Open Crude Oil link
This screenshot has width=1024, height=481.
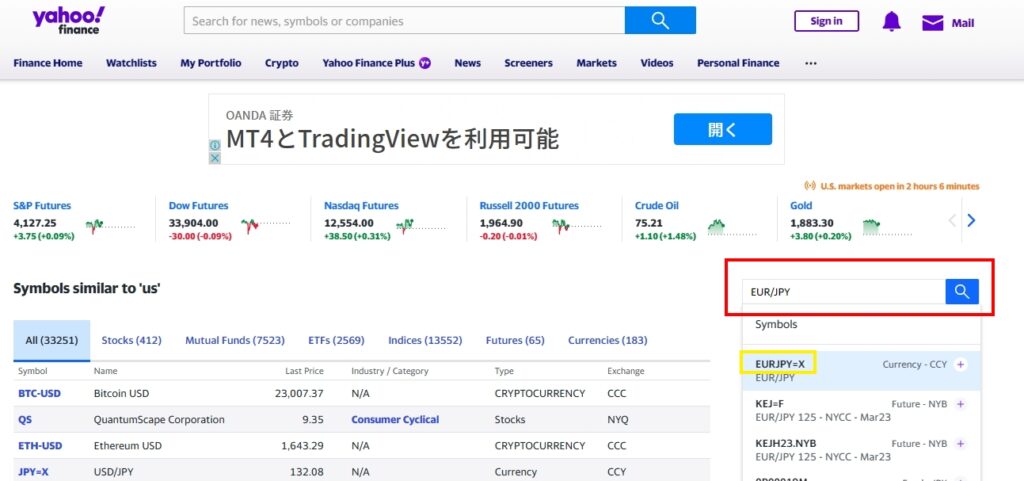click(x=656, y=206)
